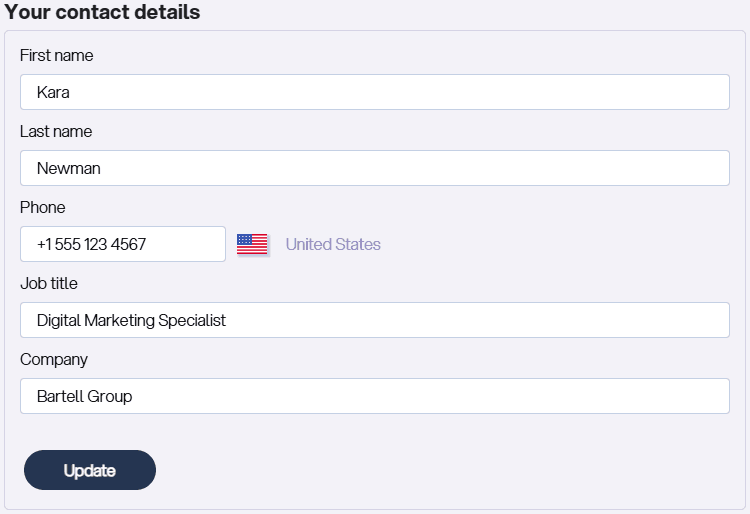The image size is (750, 514).
Task: Click the "Phone" field label
Action: (43, 208)
